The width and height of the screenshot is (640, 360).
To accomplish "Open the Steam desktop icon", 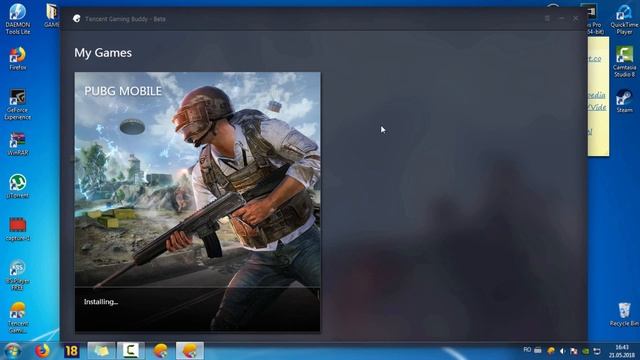I will pos(624,101).
